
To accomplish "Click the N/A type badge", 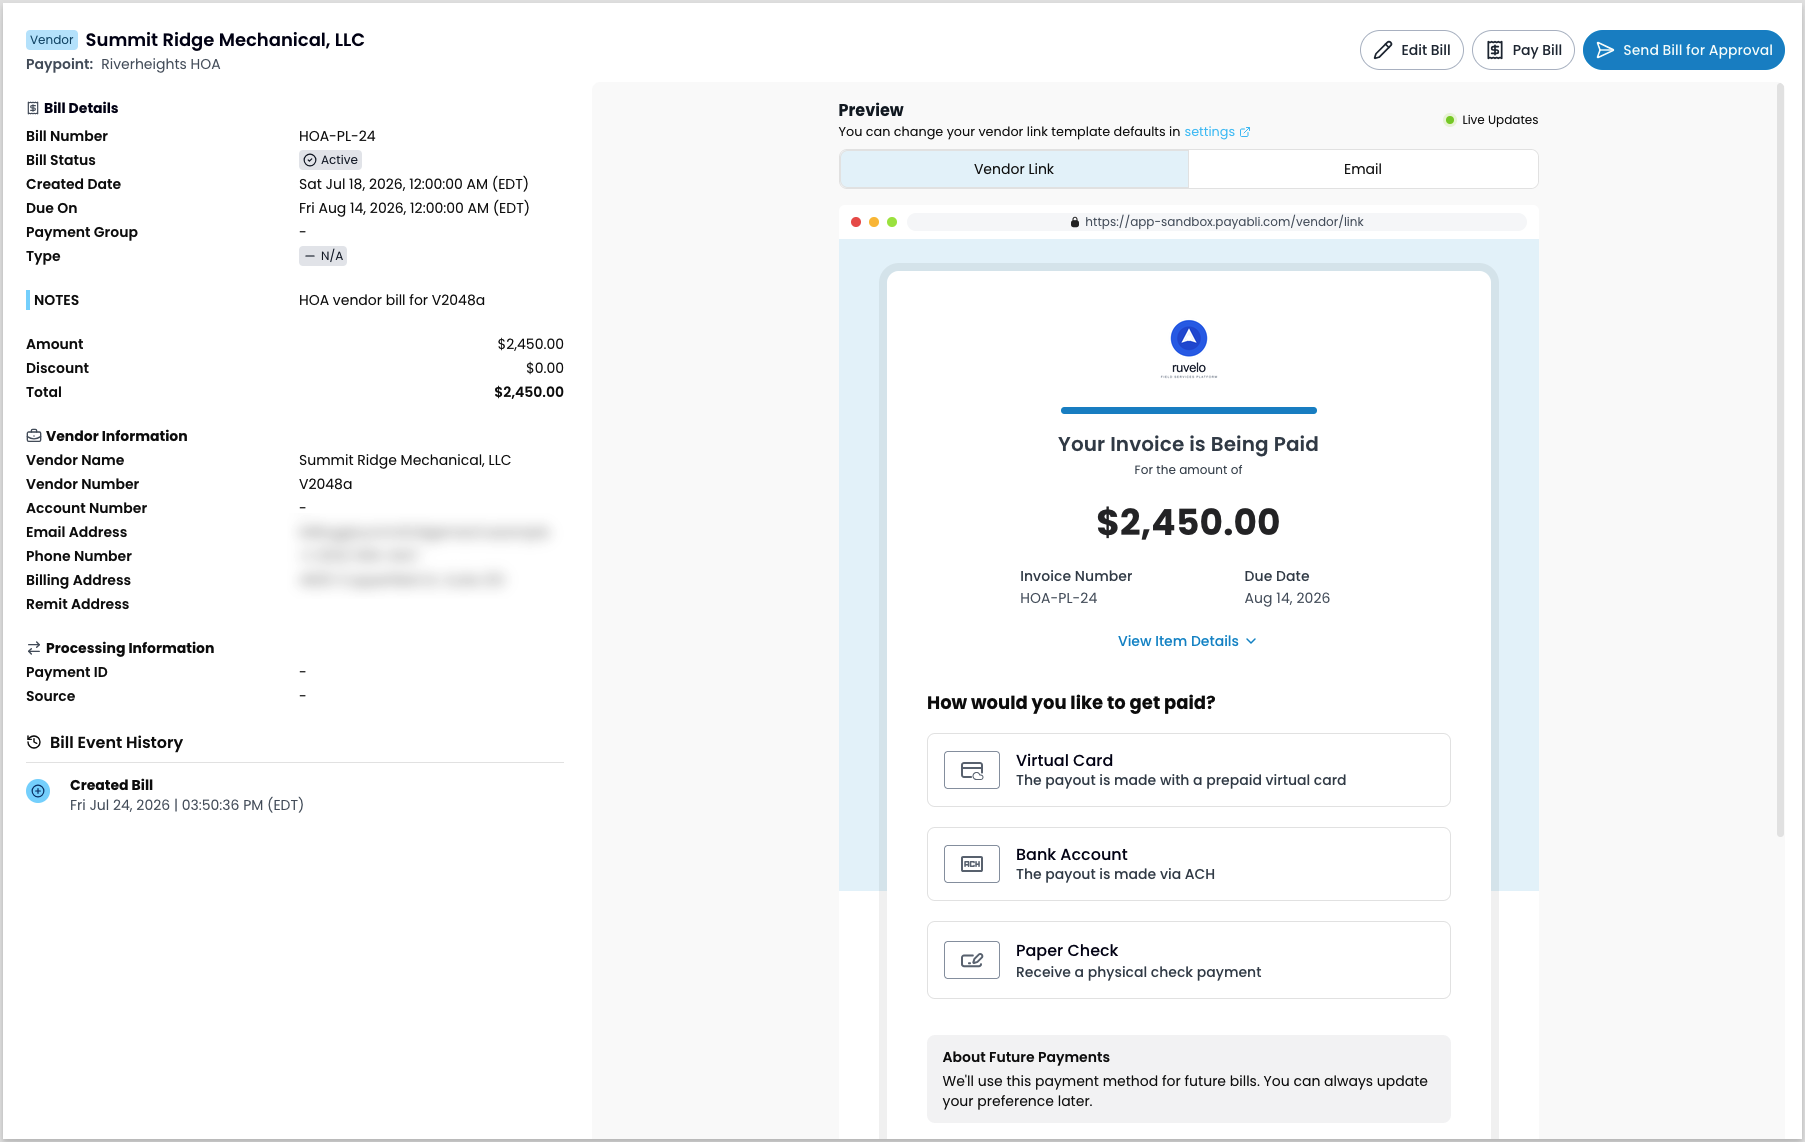I will click(x=323, y=256).
